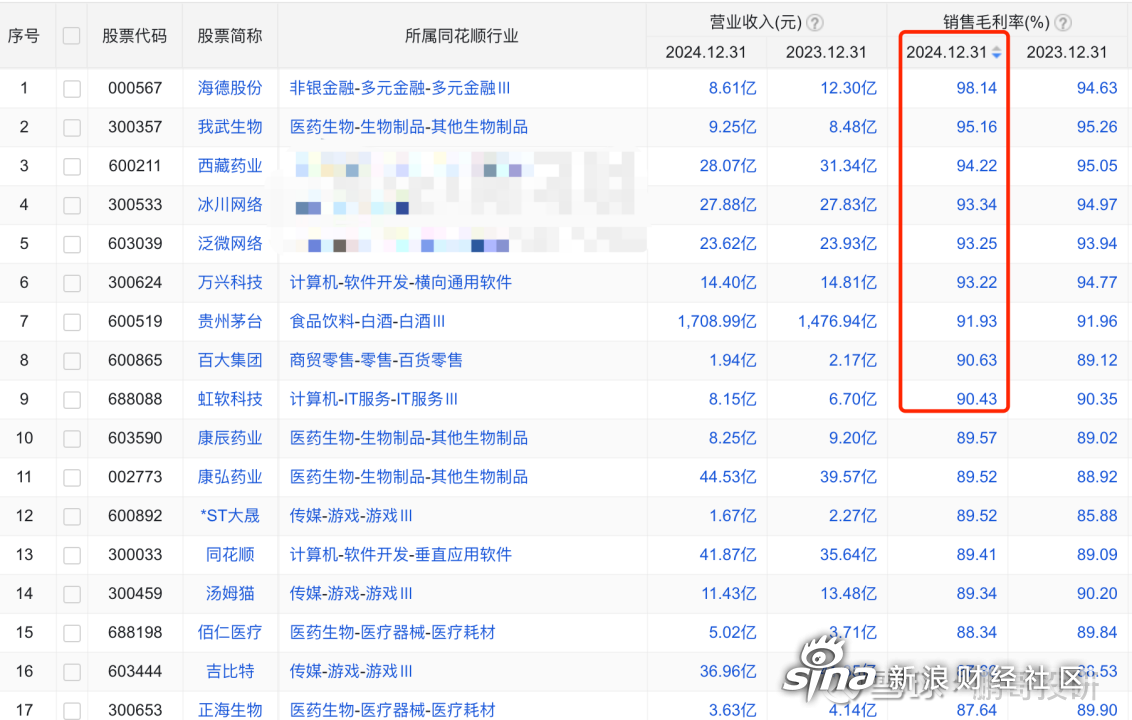Click 股票代码 column header
The height and width of the screenshot is (720, 1132).
[x=134, y=36]
